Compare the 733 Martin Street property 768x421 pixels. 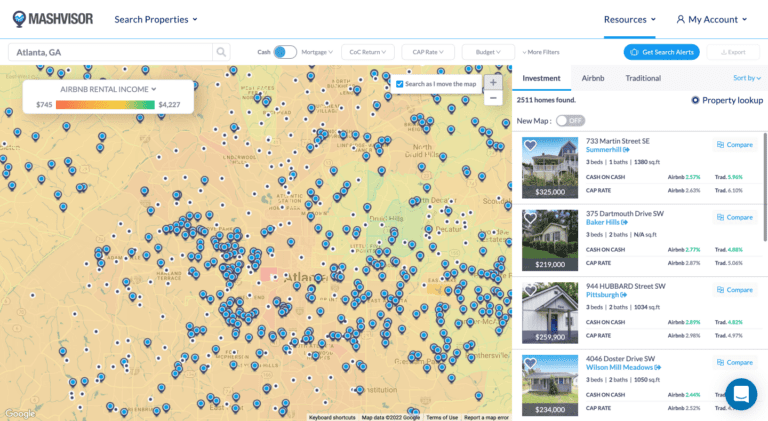pyautogui.click(x=734, y=145)
